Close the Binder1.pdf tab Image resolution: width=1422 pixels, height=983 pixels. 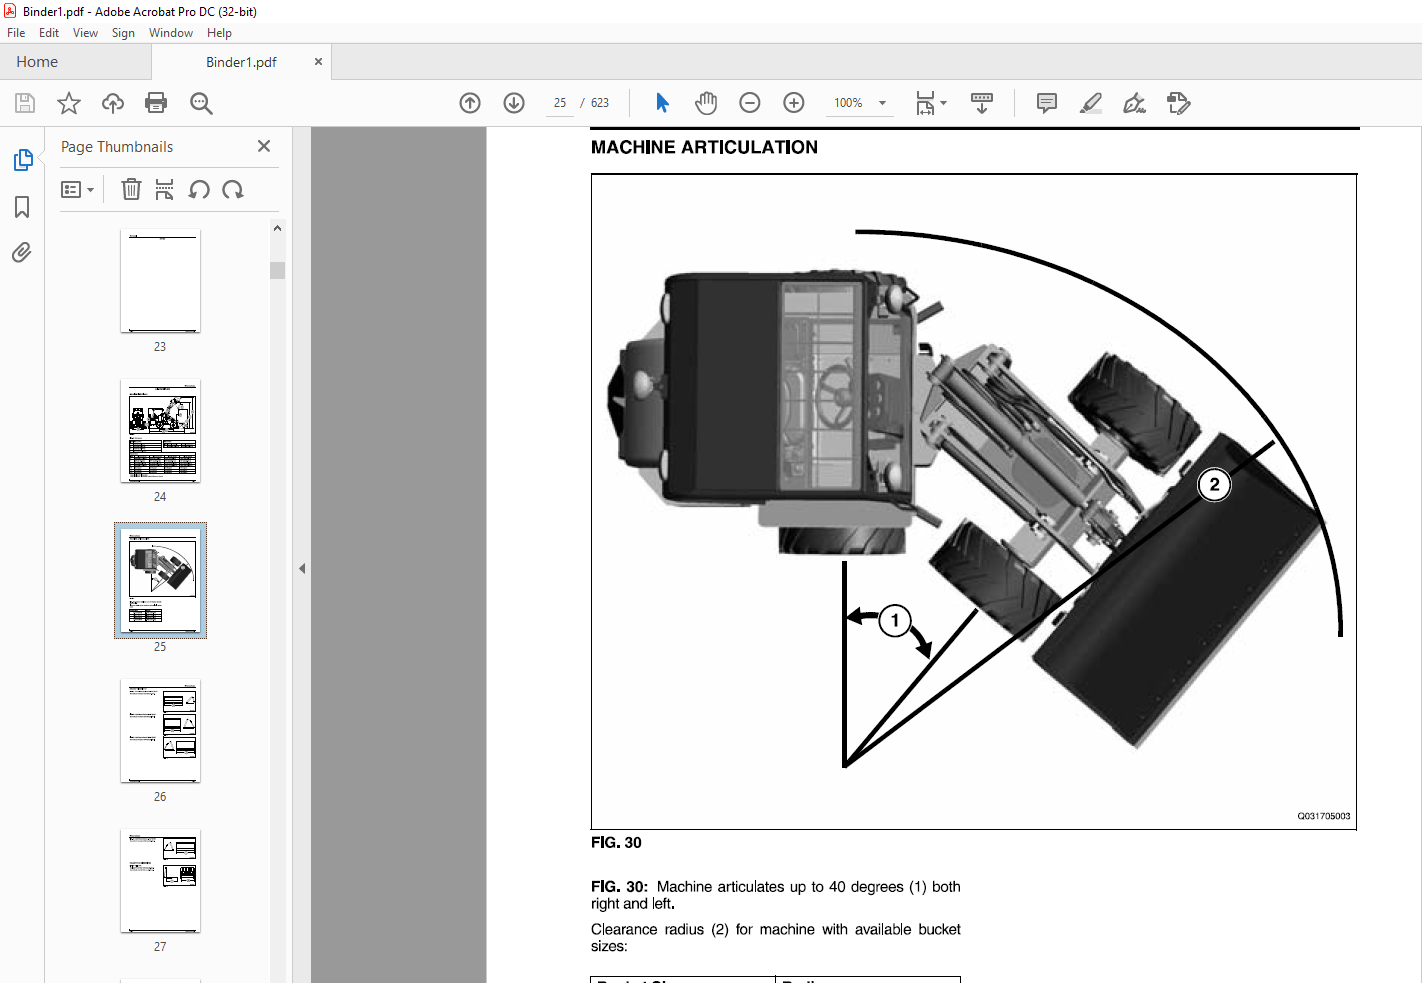click(x=318, y=62)
